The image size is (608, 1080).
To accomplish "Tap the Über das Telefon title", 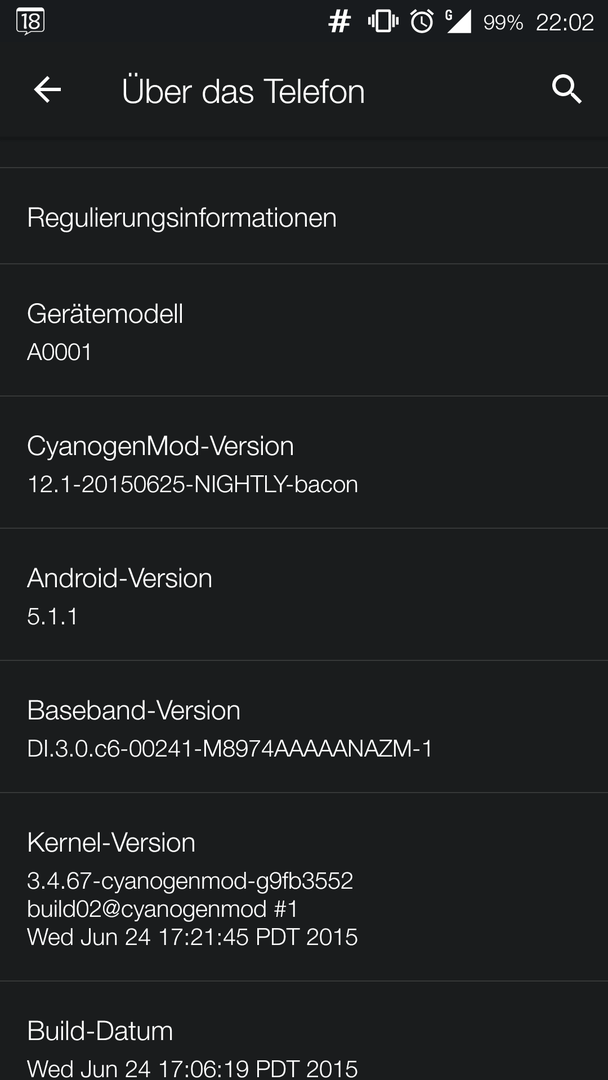I will point(243,91).
